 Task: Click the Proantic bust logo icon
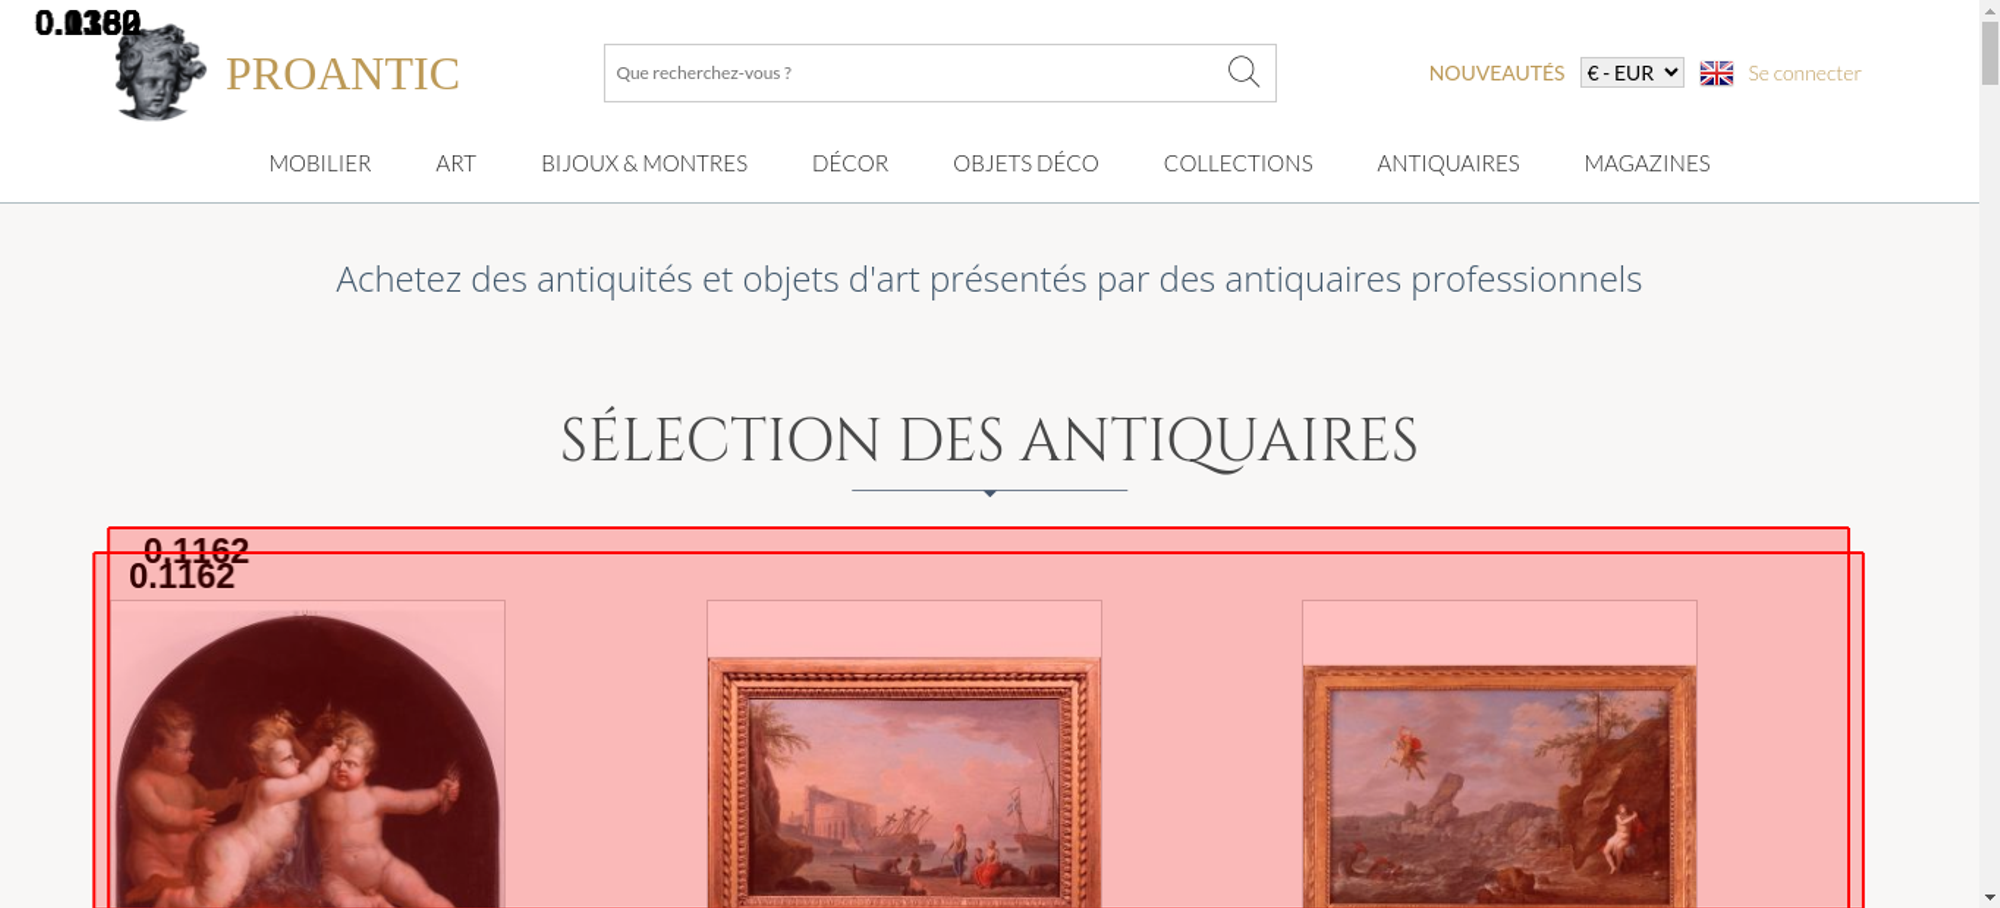[x=160, y=72]
